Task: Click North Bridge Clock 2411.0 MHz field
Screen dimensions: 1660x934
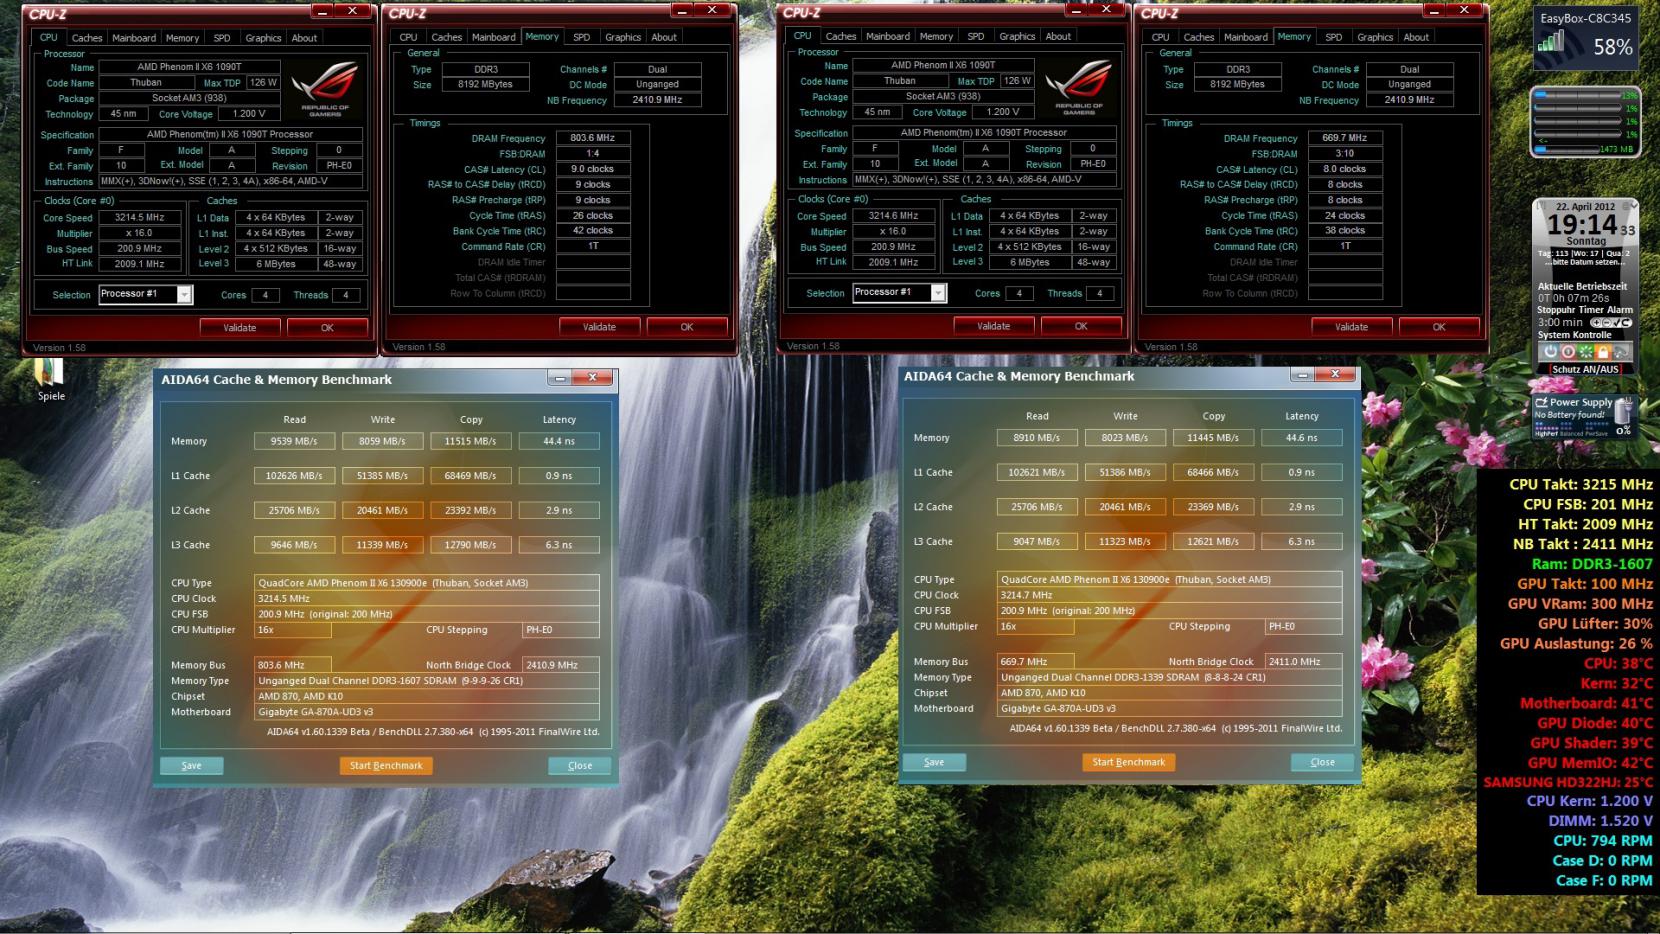Action: click(1304, 661)
